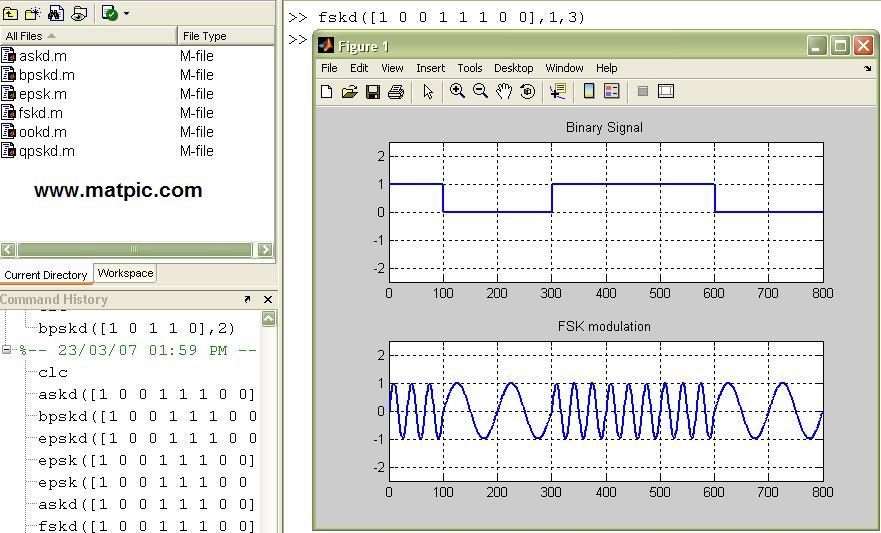
Task: Switch to the Workspace tab
Action: 125,273
